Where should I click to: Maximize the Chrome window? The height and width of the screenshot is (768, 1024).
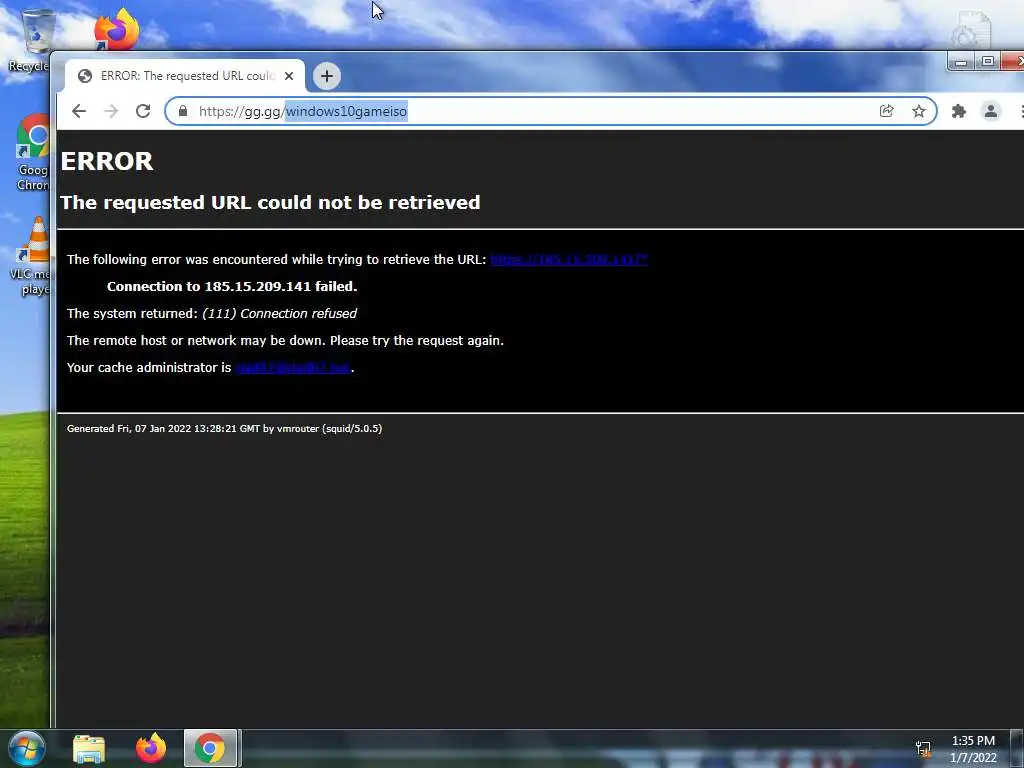[x=987, y=61]
